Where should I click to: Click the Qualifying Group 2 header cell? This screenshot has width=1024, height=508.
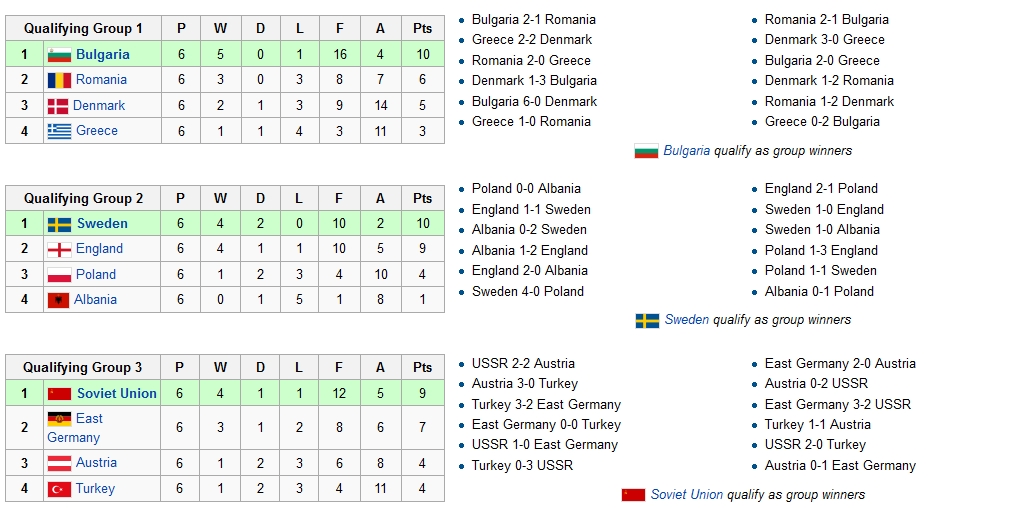coord(83,198)
